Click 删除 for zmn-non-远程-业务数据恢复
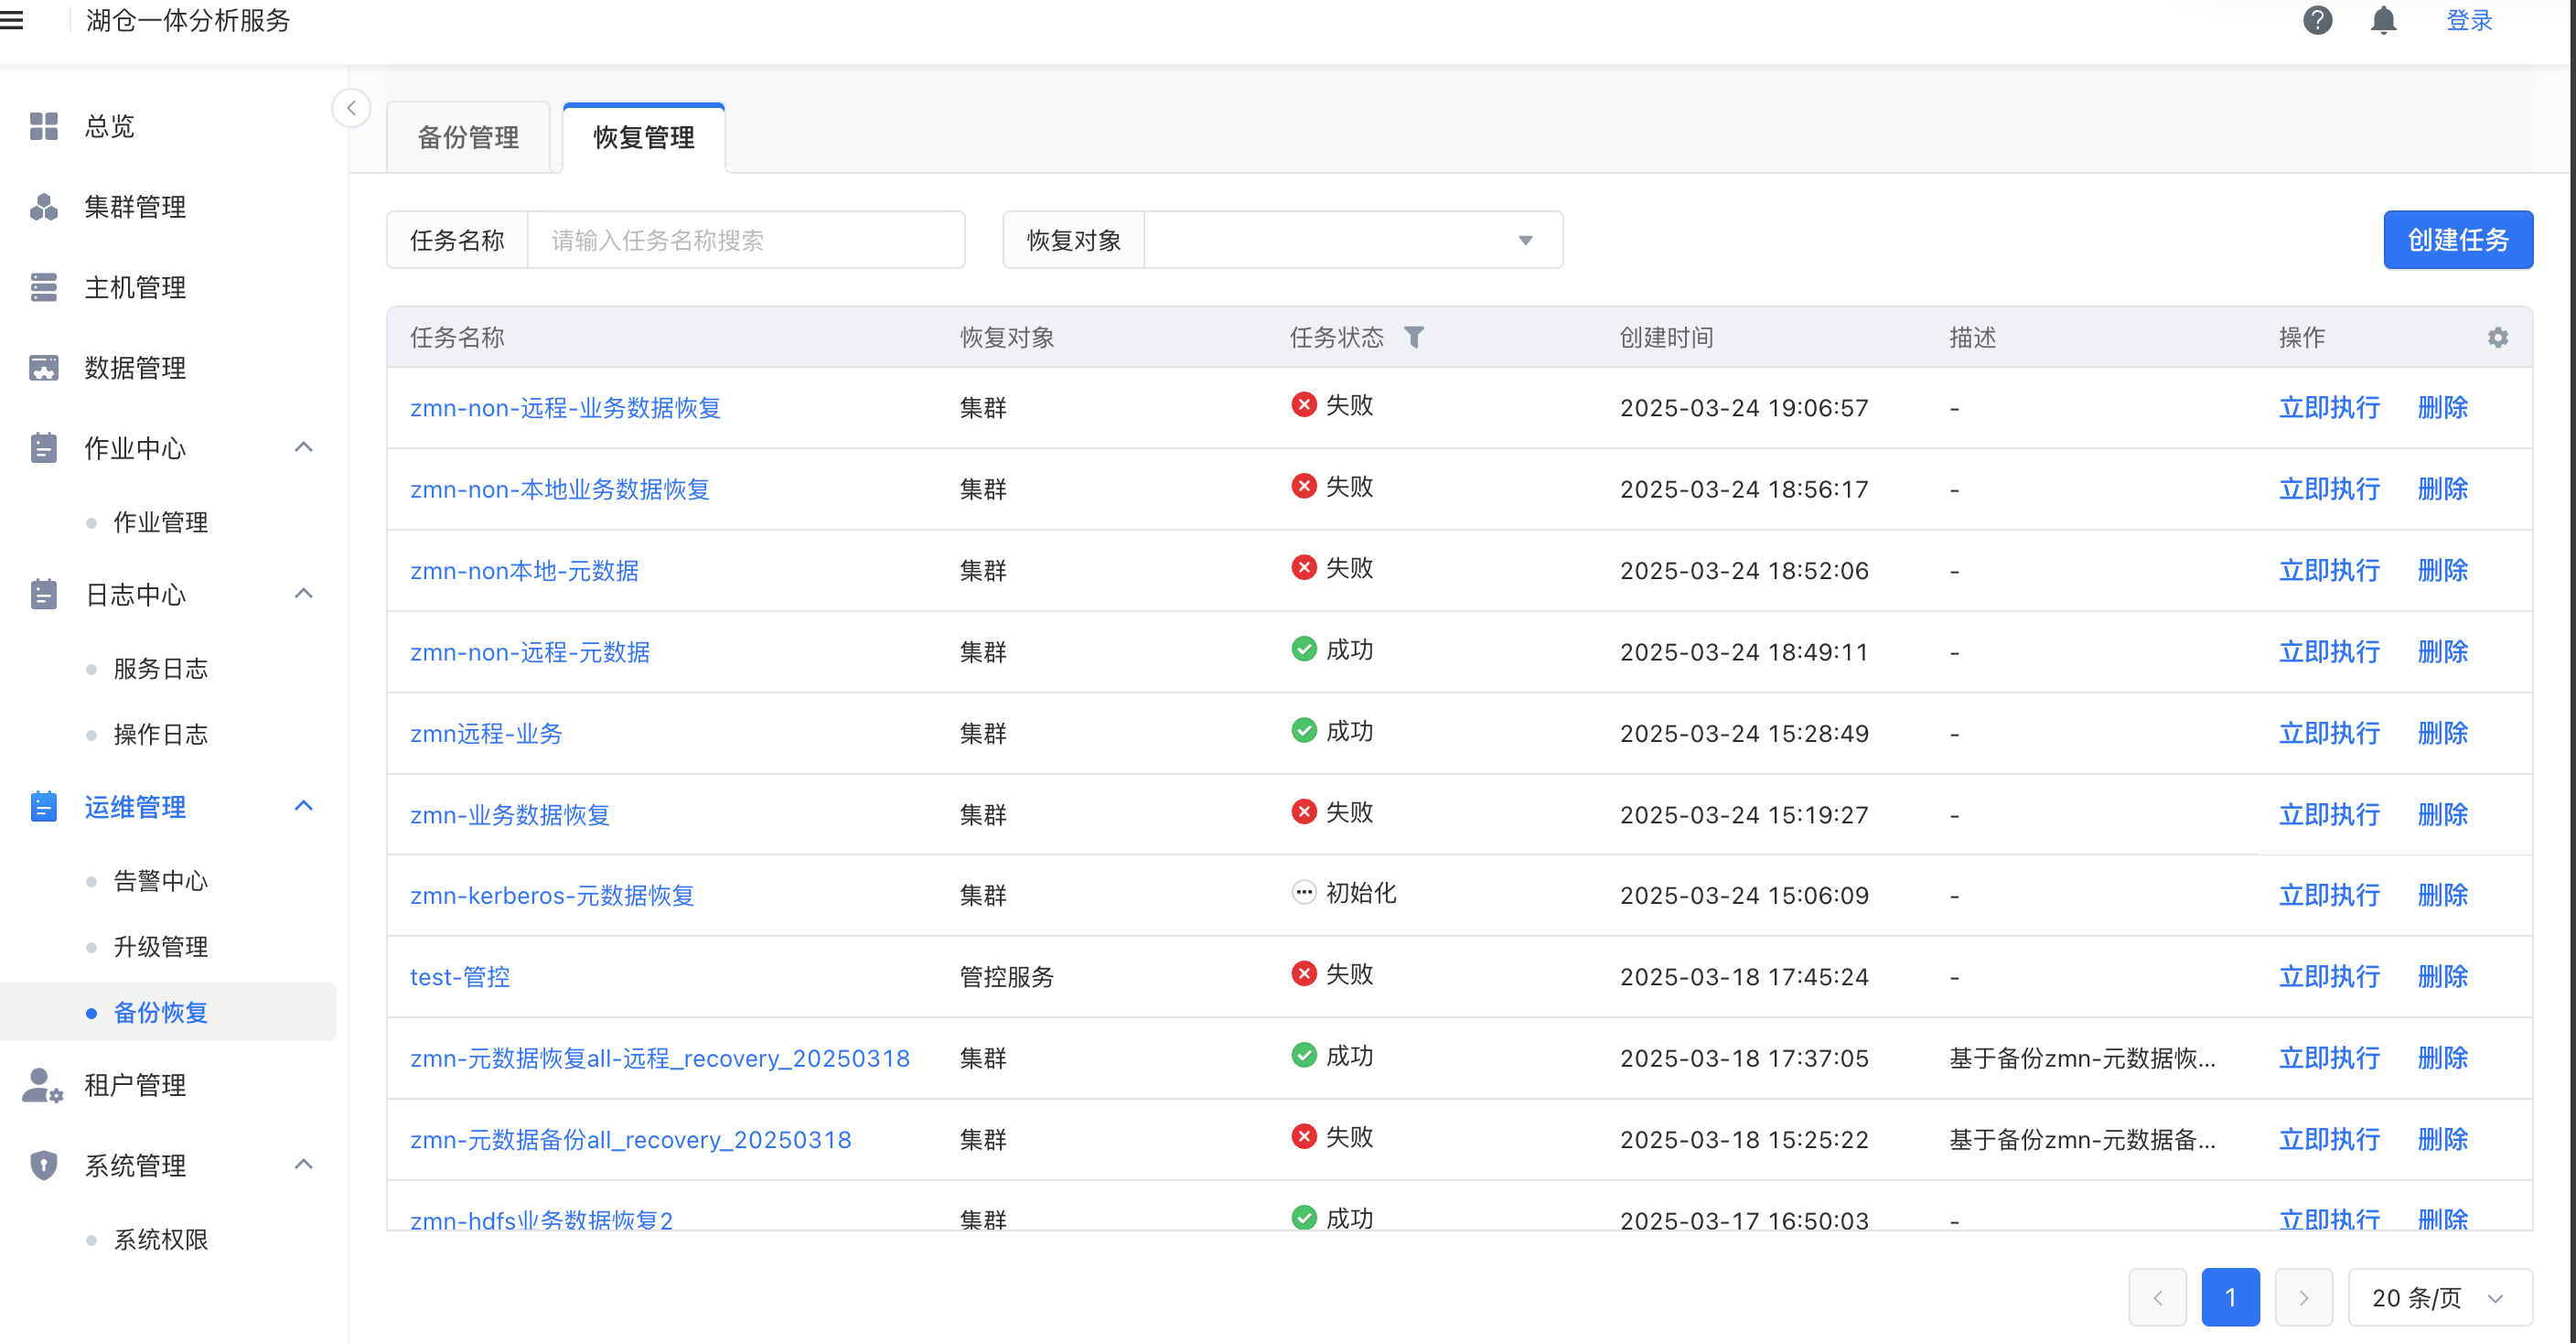Image resolution: width=2576 pixels, height=1343 pixels. pos(2442,408)
